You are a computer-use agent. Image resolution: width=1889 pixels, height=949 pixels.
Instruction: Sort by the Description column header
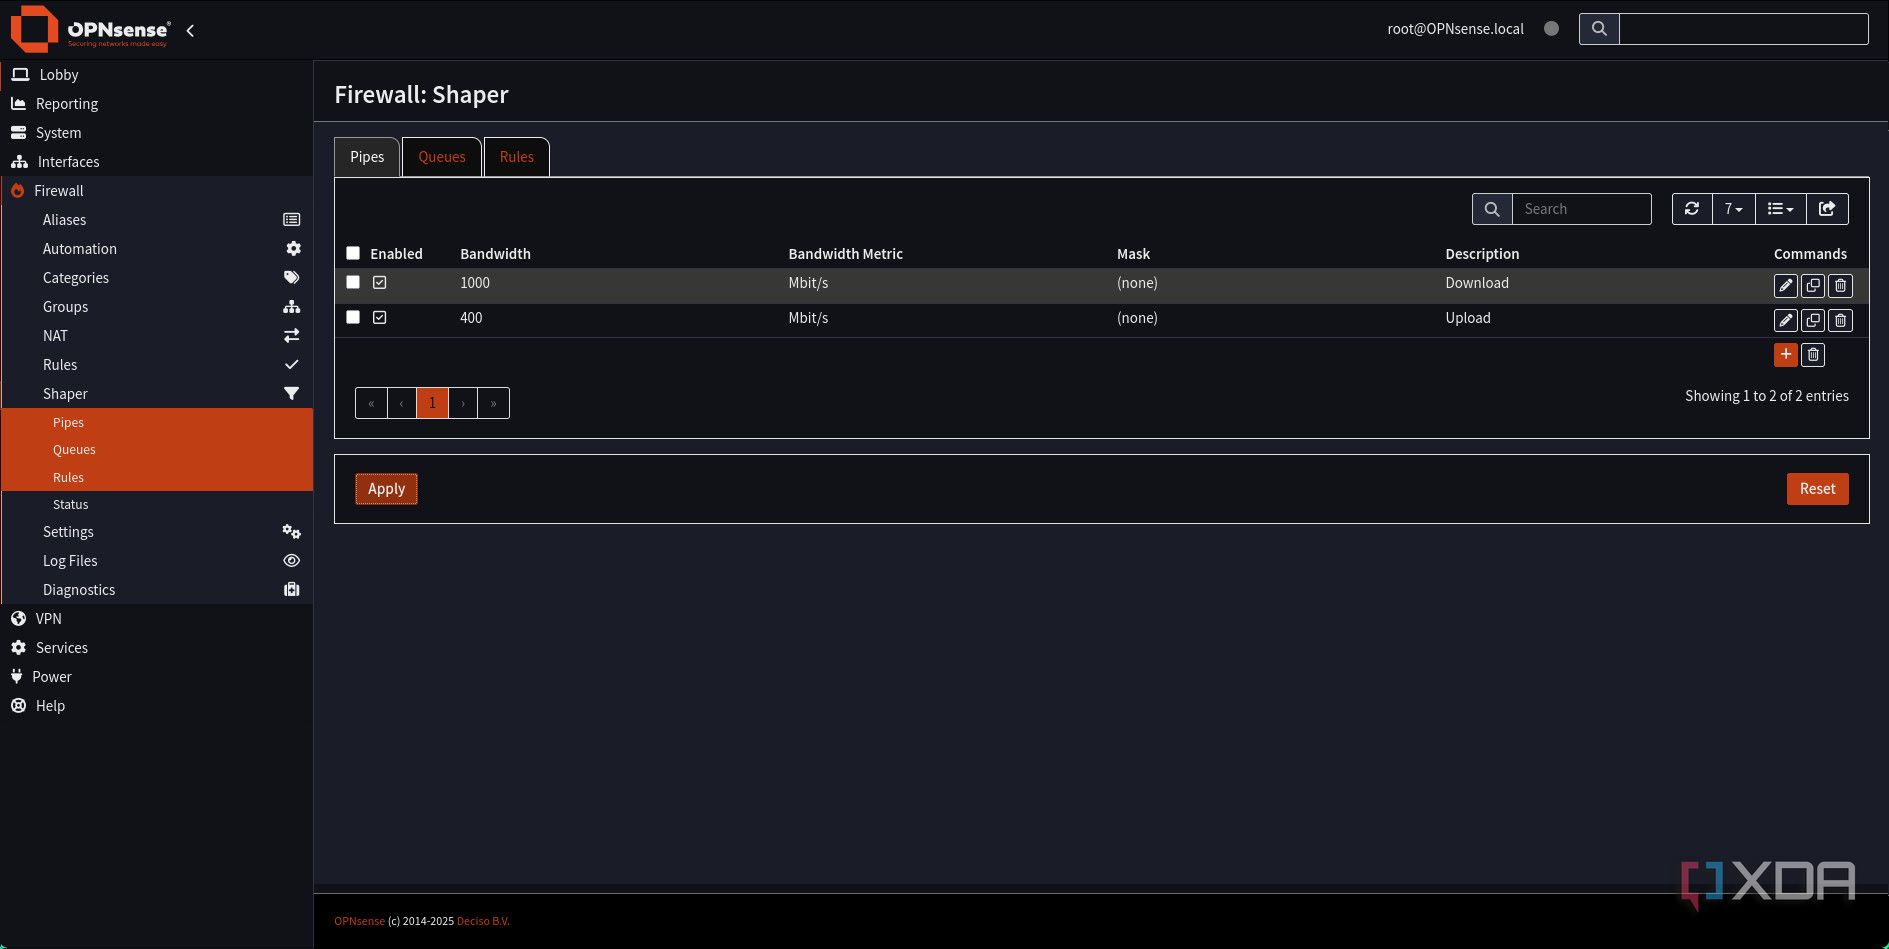pos(1482,254)
